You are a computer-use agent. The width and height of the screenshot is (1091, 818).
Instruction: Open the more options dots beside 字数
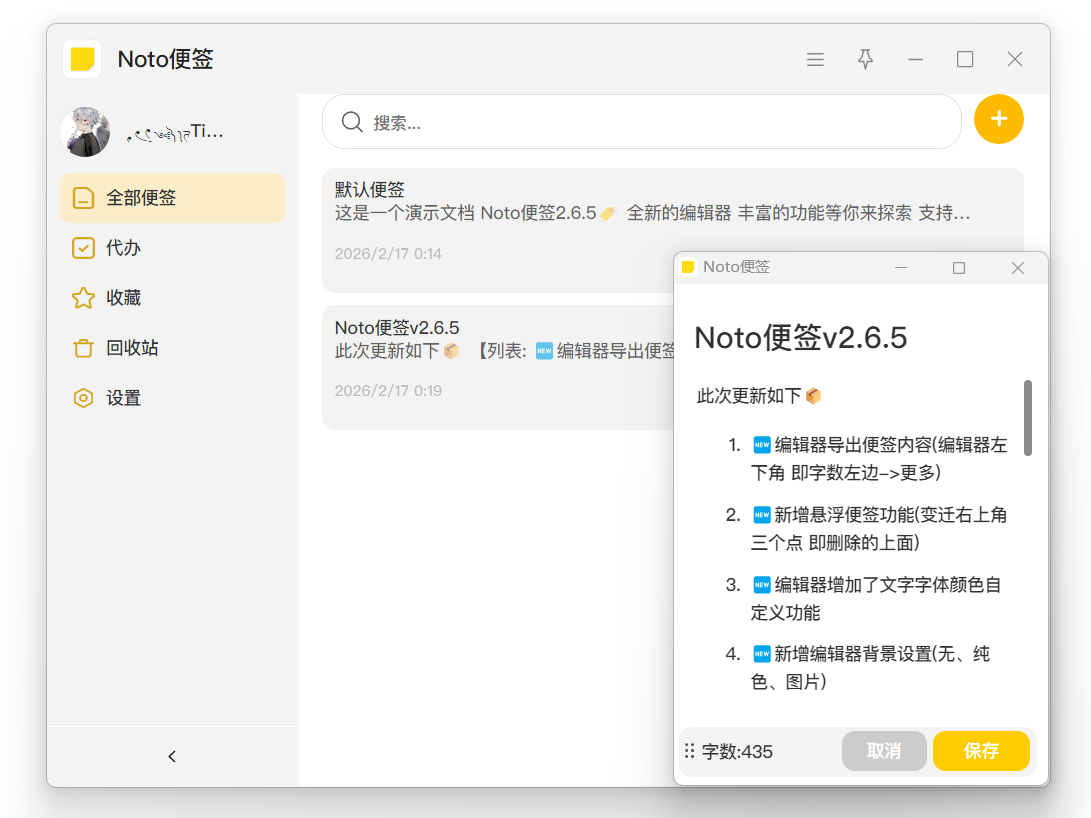pos(689,751)
